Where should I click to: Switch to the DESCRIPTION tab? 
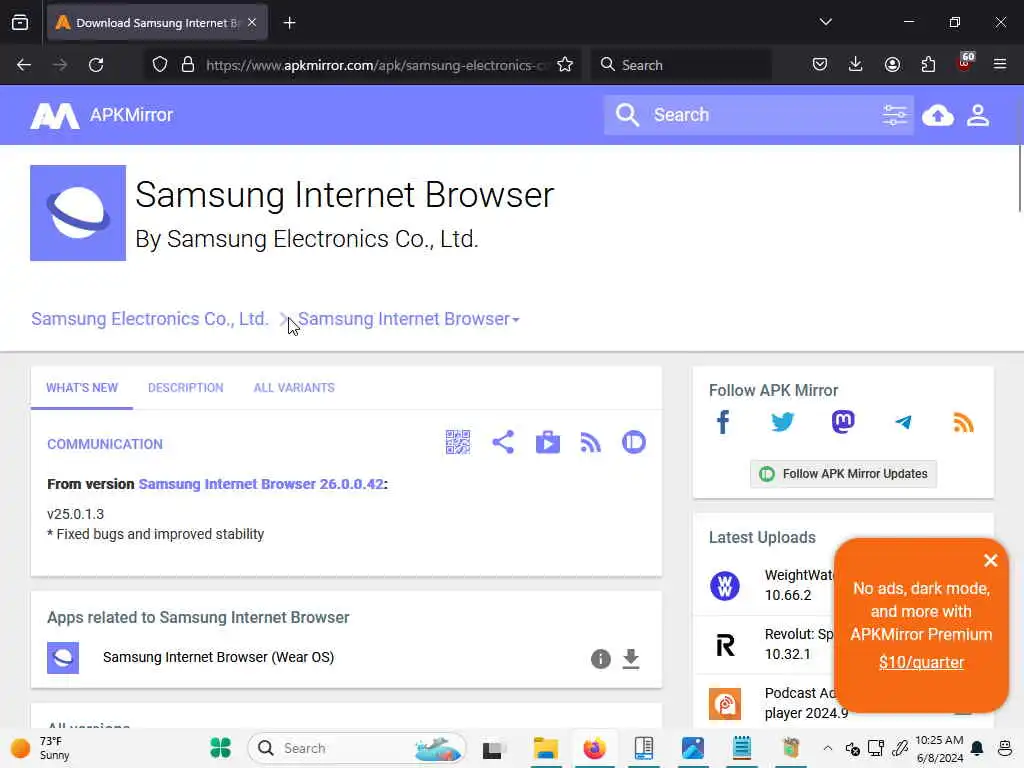point(185,388)
